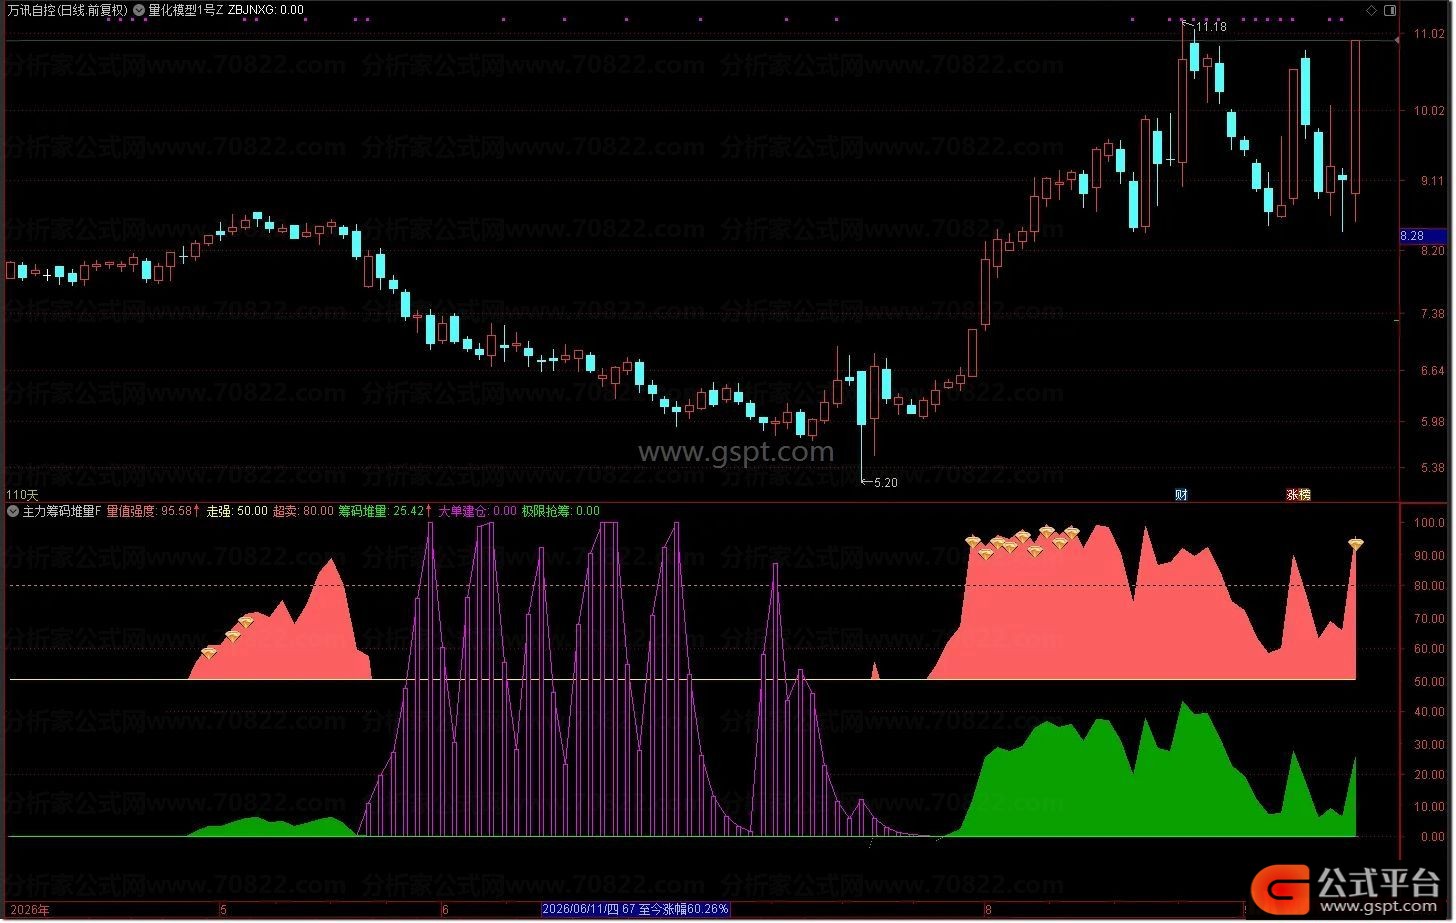Click the 筹码堆里 25.42 indicator value
Viewport: 1456px width, 923px height.
click(385, 511)
